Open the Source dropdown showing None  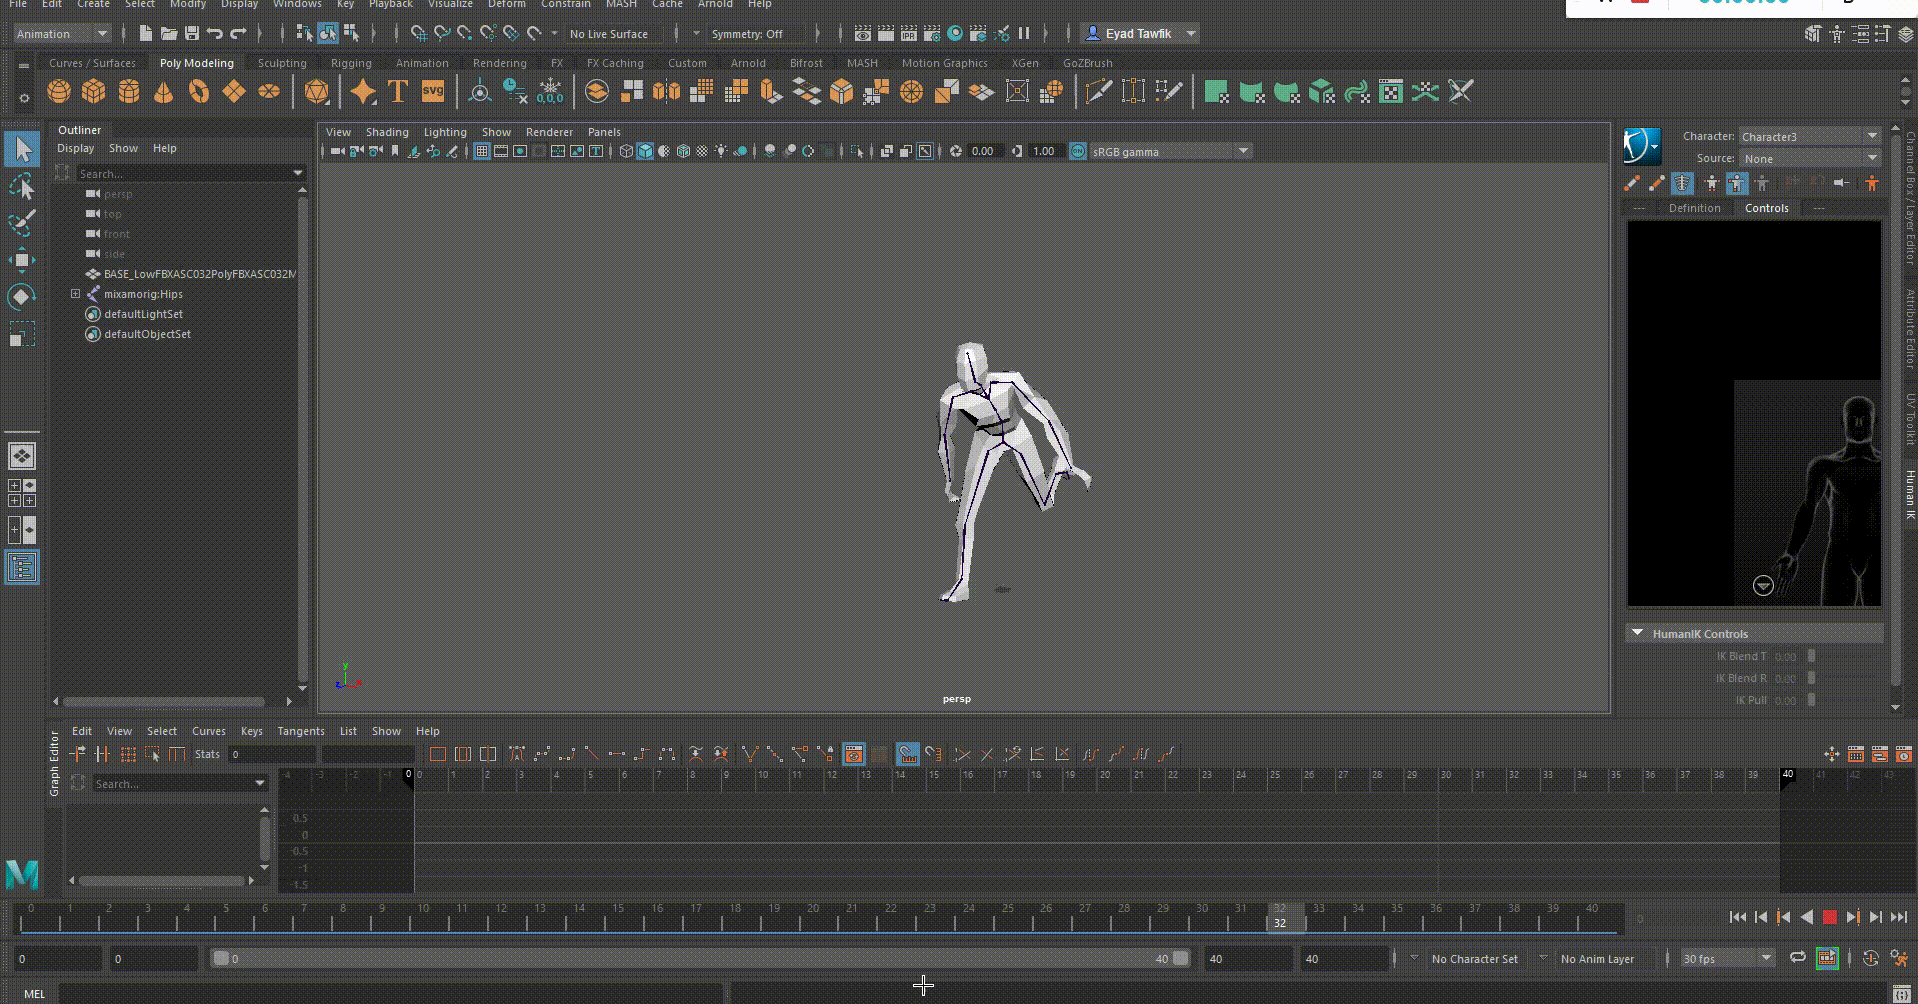point(1810,158)
